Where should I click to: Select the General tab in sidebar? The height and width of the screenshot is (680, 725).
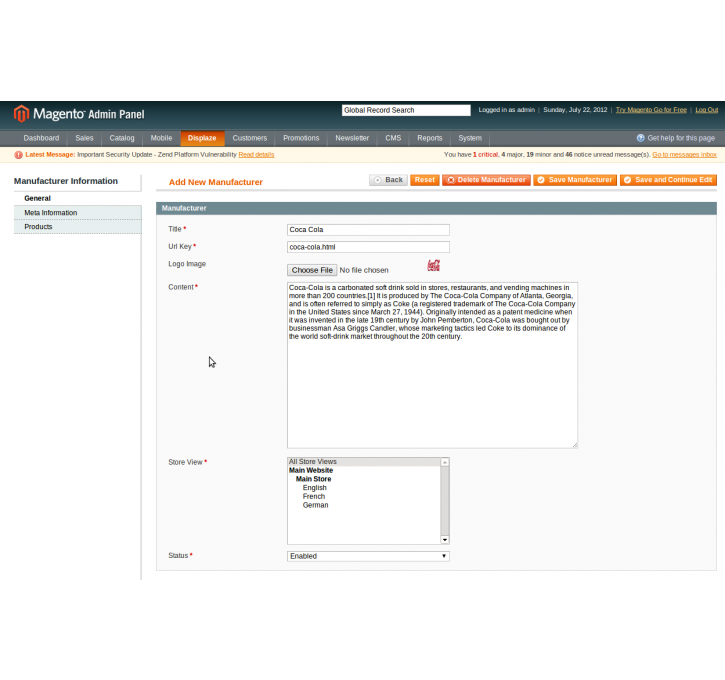(x=78, y=198)
